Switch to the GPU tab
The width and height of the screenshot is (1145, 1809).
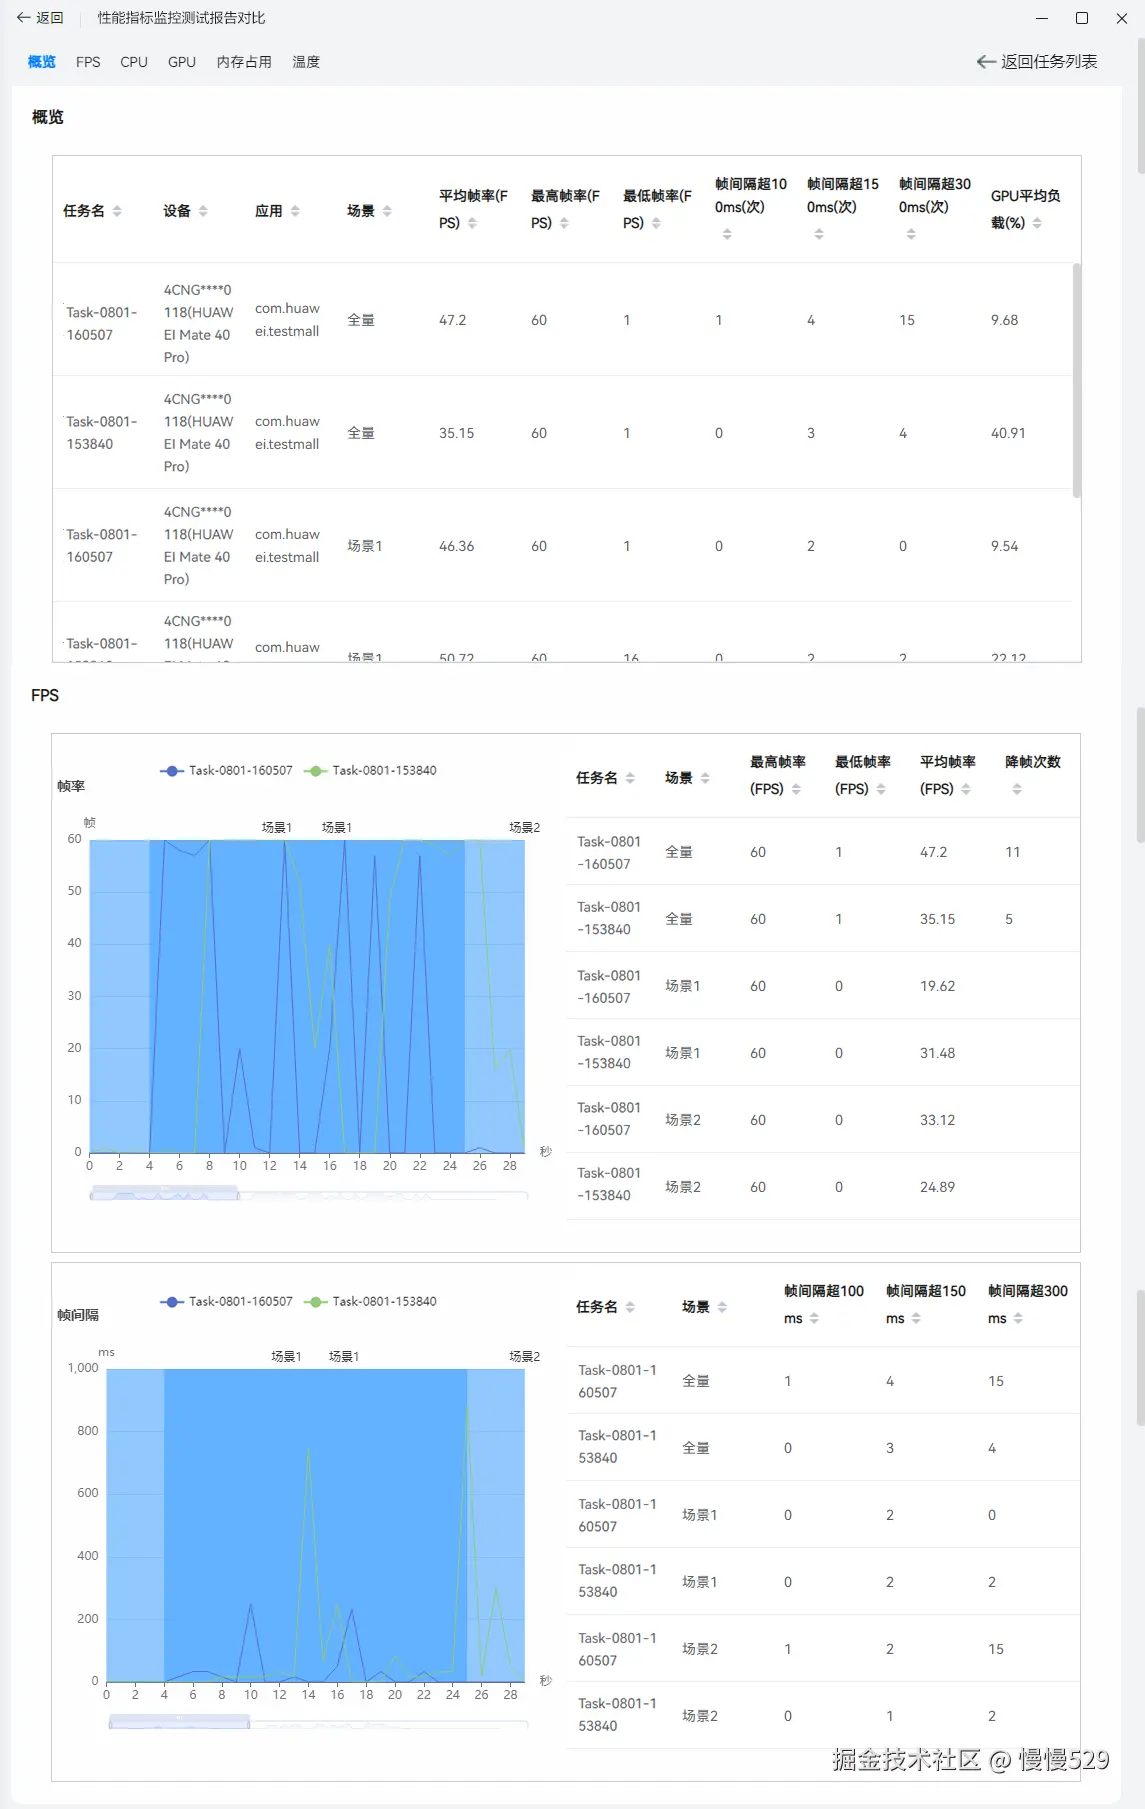click(182, 62)
